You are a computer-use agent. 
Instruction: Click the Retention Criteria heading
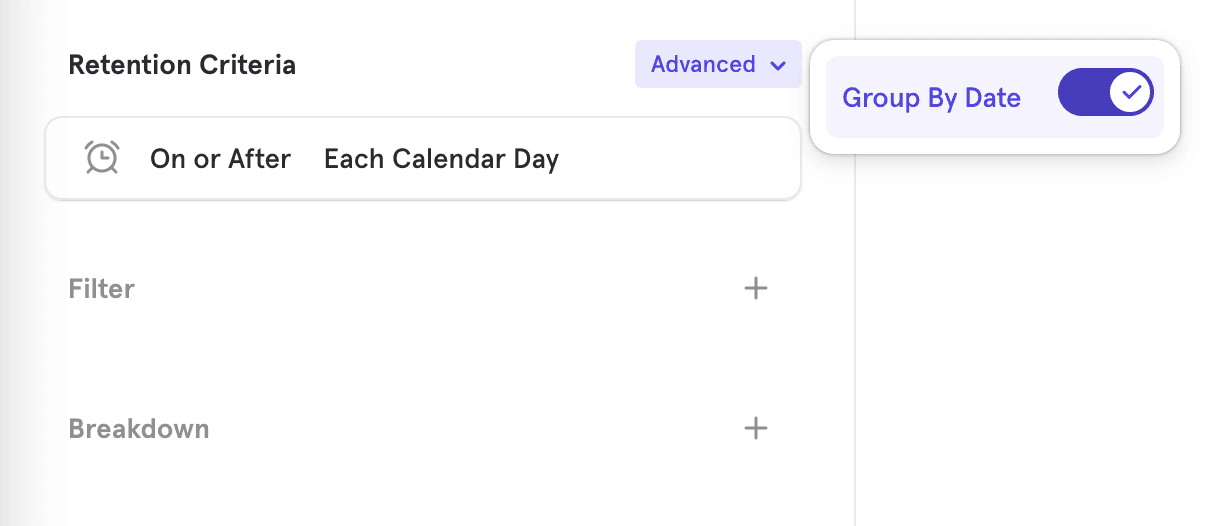pyautogui.click(x=182, y=65)
